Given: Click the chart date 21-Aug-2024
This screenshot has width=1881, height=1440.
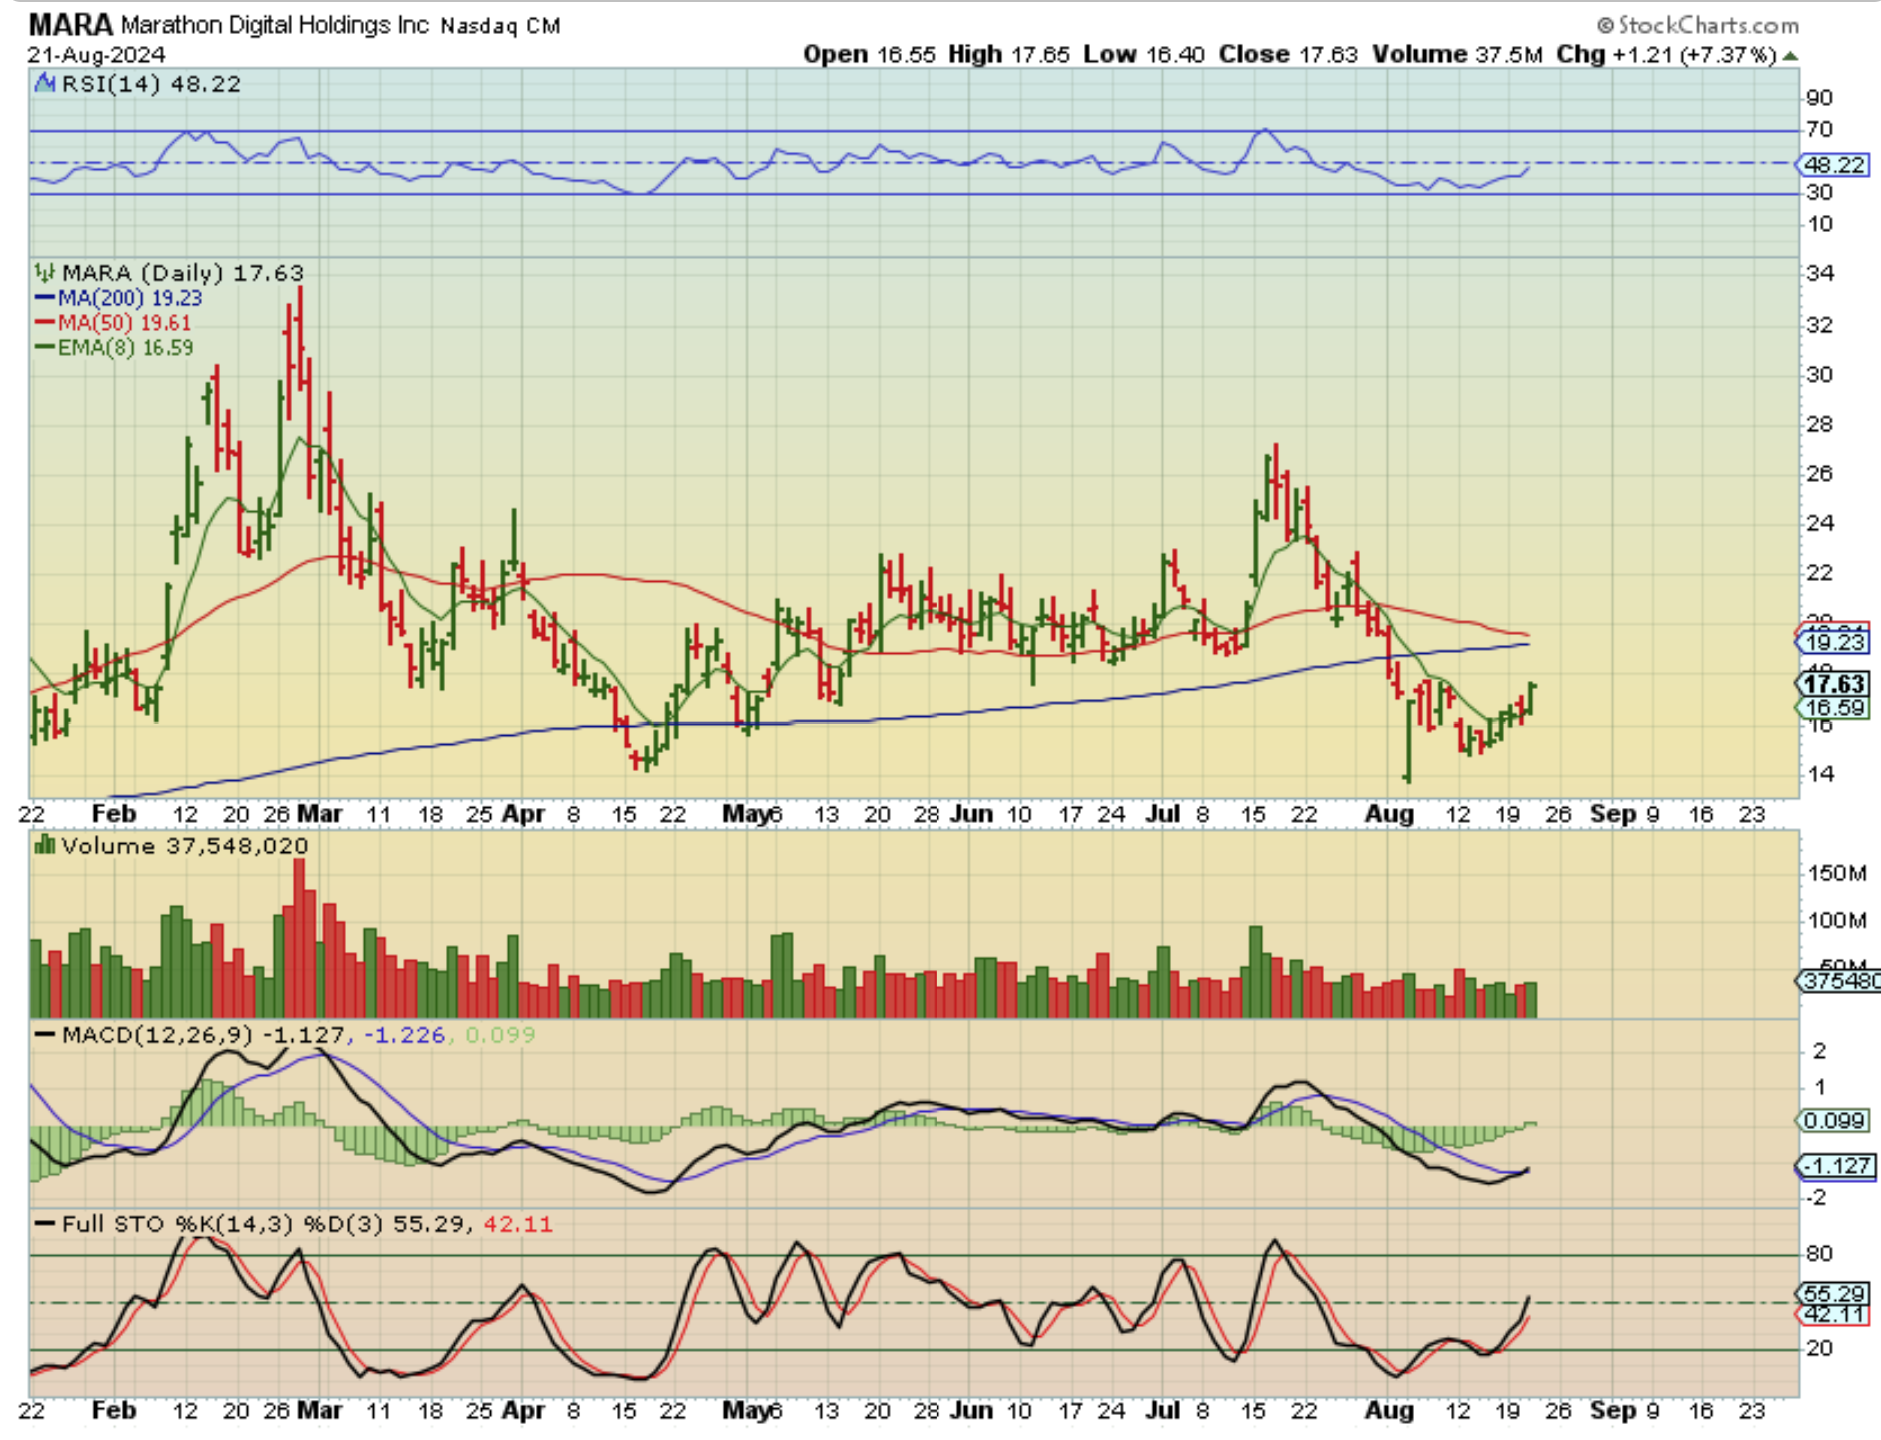Looking at the screenshot, I should point(96,55).
